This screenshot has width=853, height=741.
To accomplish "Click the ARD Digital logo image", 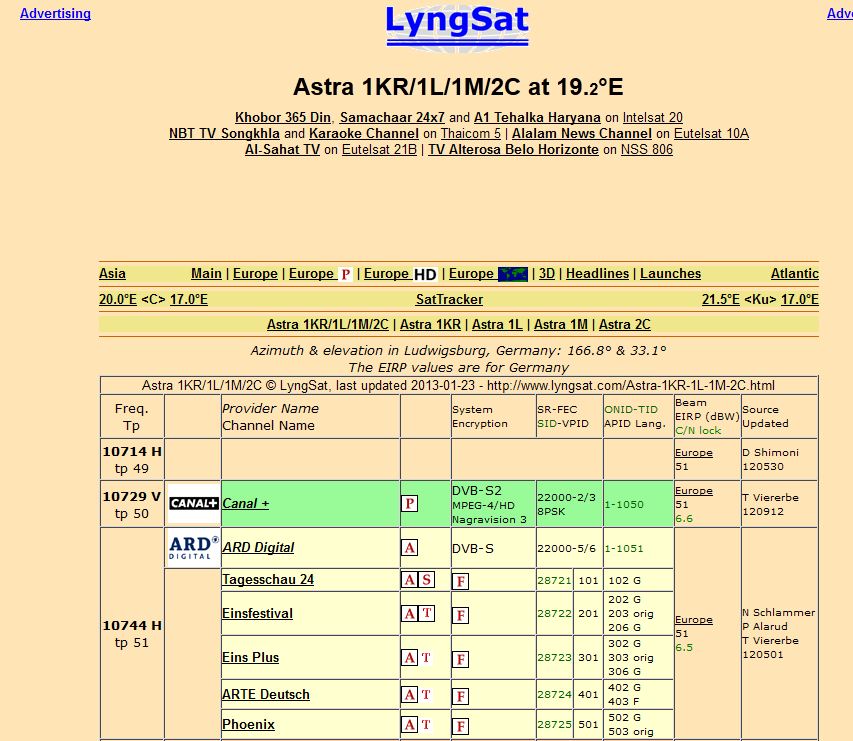I will (x=193, y=547).
